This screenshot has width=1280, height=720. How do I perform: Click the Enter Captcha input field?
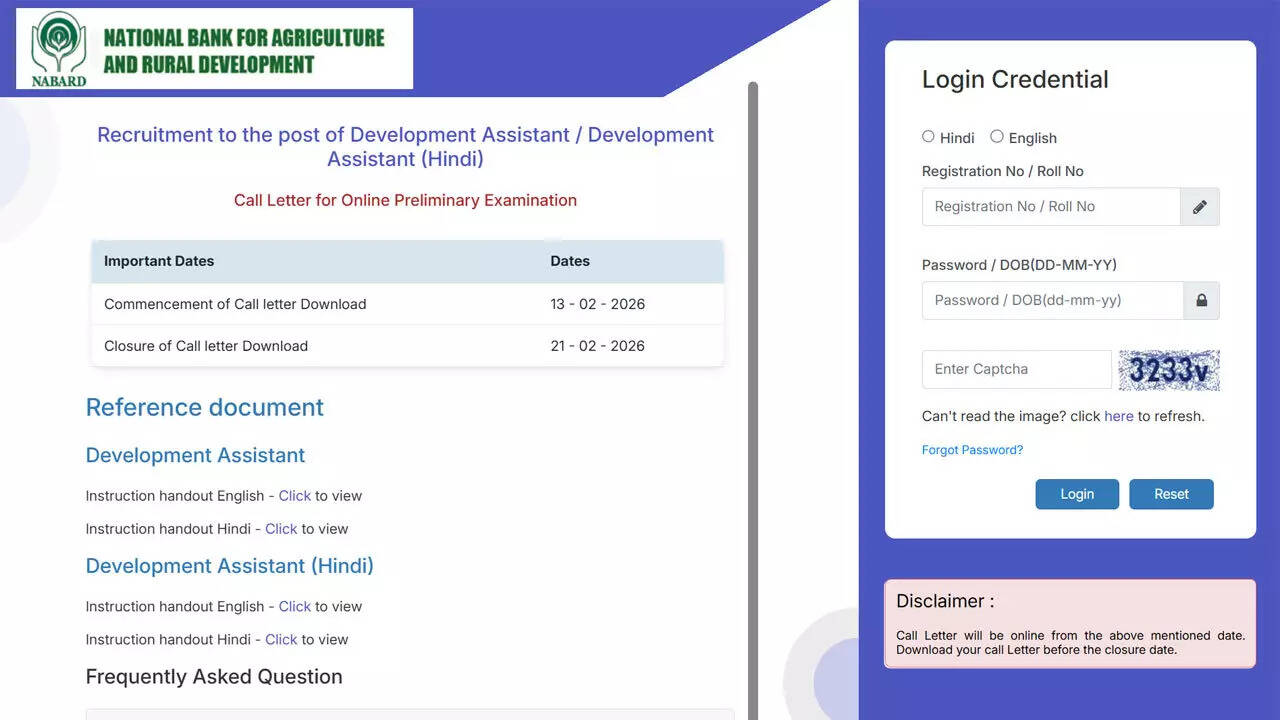(1015, 369)
